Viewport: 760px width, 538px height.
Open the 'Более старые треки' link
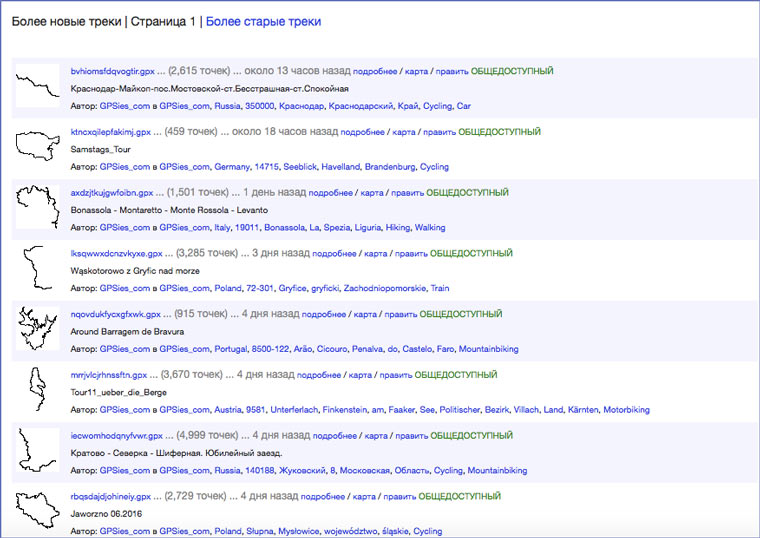[263, 22]
